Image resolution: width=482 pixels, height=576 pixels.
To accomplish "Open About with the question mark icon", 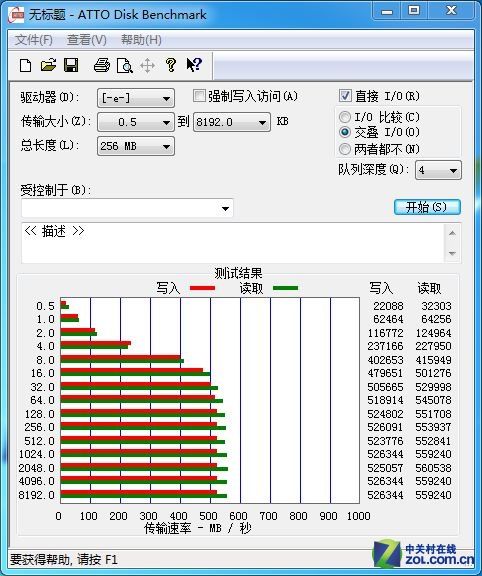I will coord(170,65).
